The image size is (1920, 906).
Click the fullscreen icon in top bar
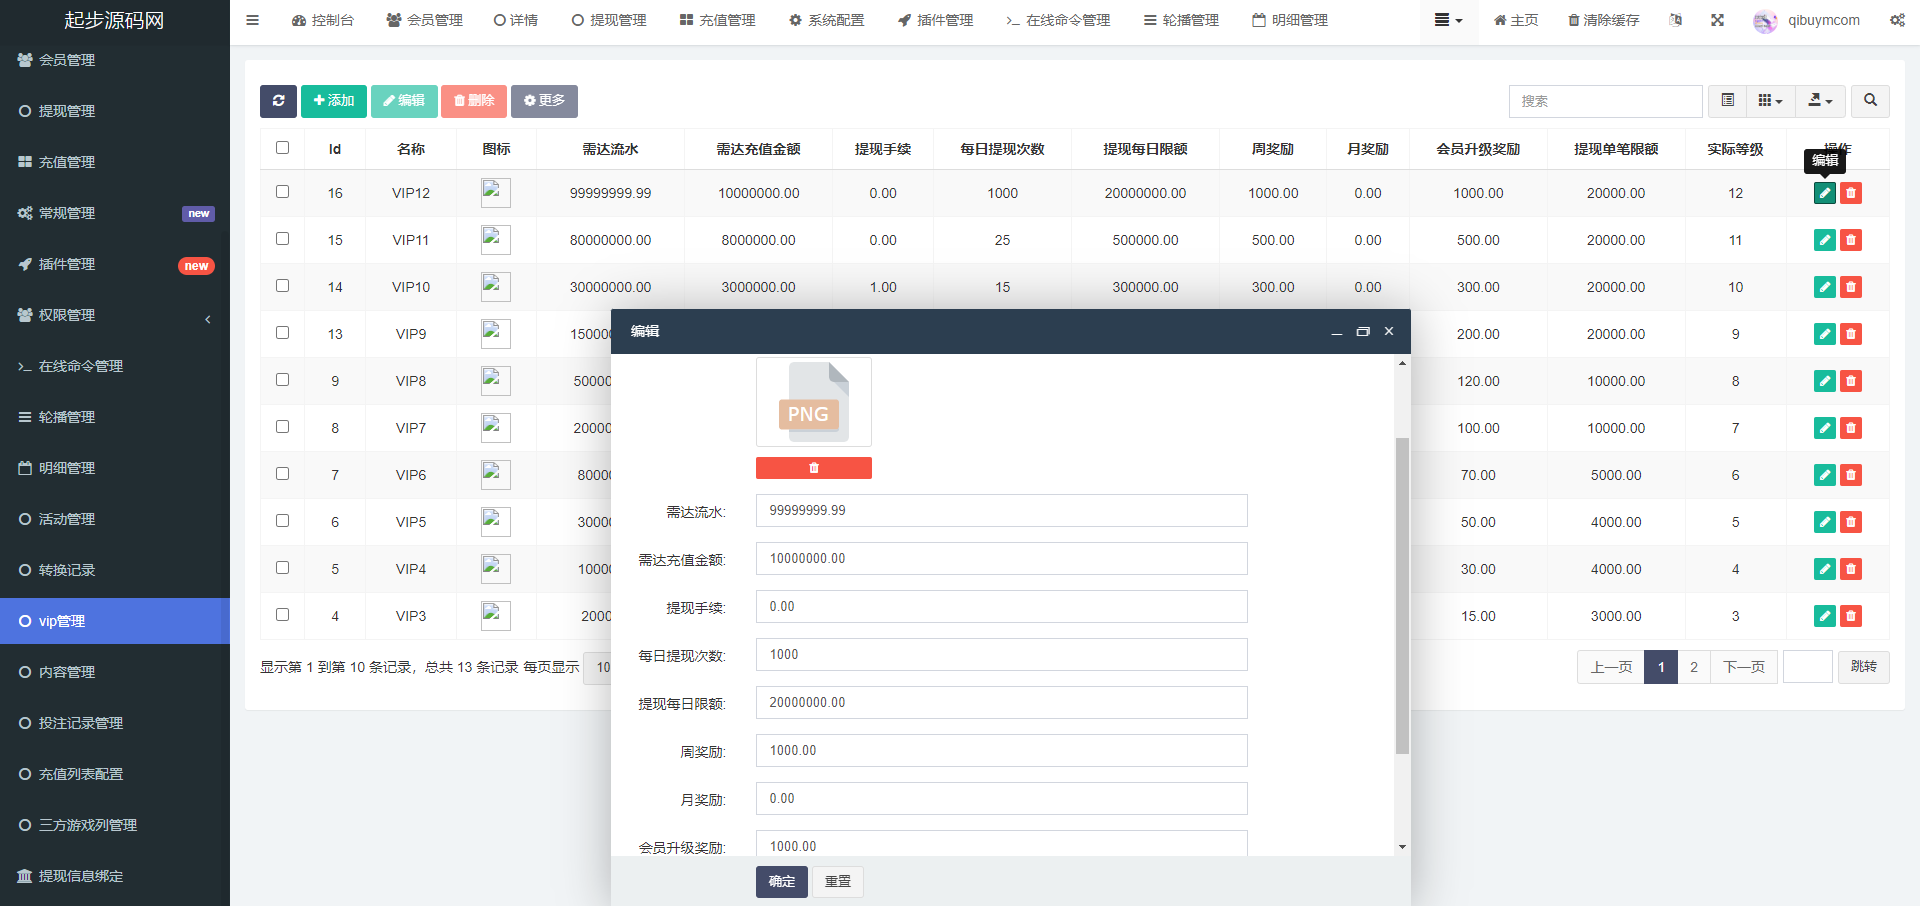click(1717, 20)
